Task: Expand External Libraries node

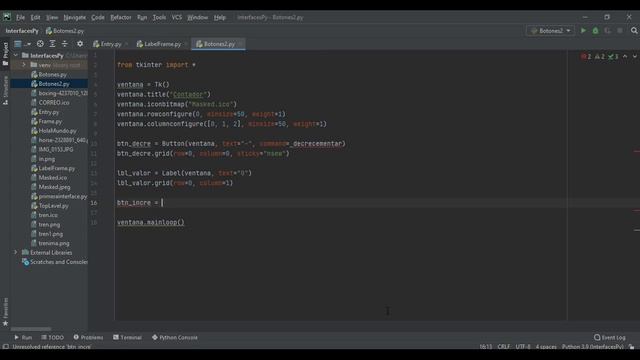Action: point(16,252)
